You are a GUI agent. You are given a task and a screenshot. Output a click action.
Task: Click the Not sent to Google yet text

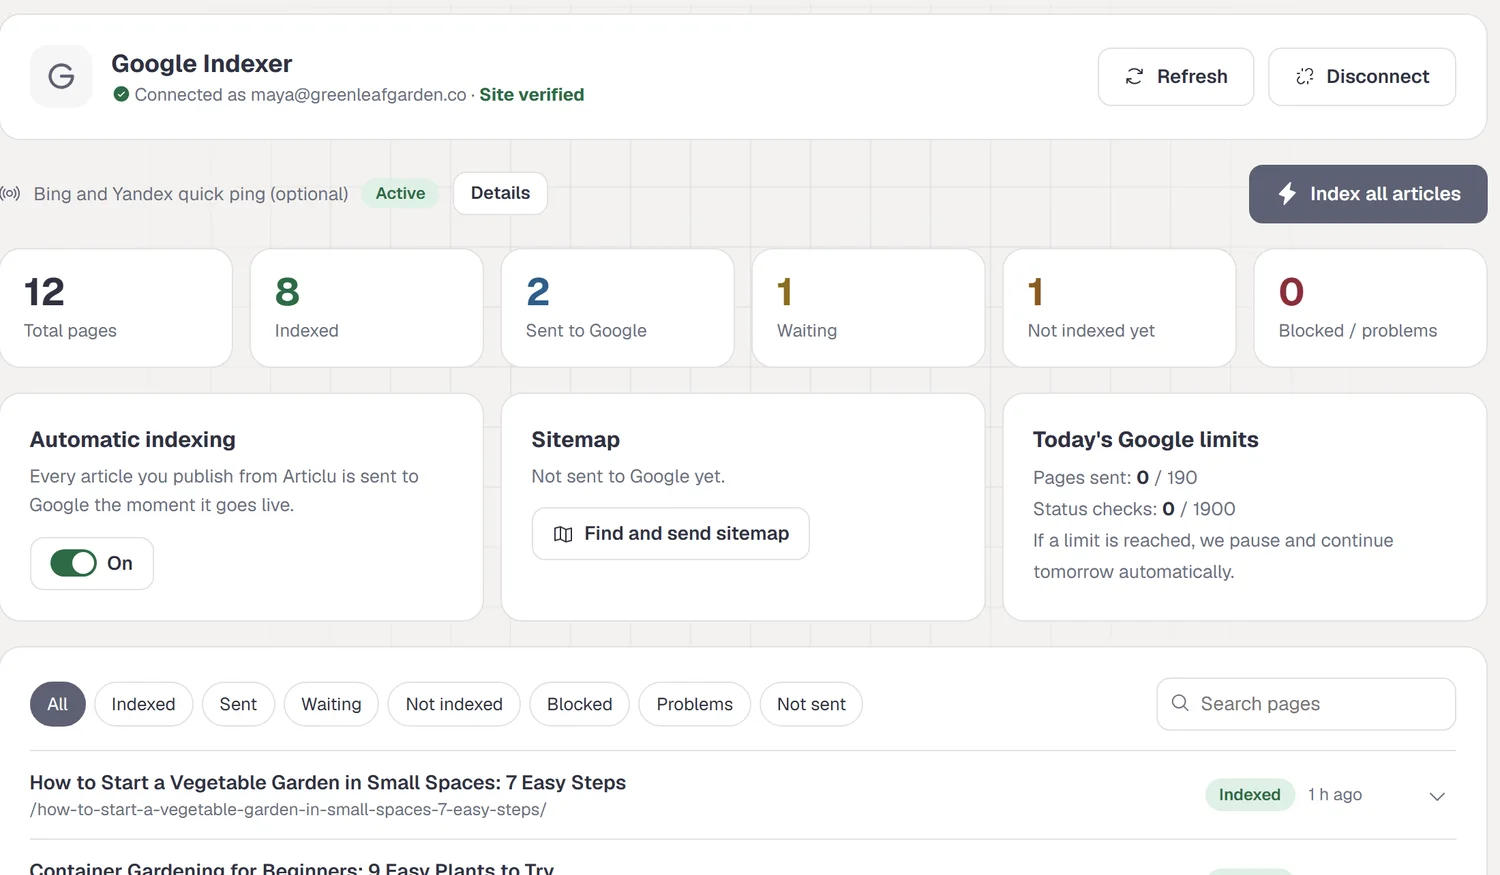(628, 476)
